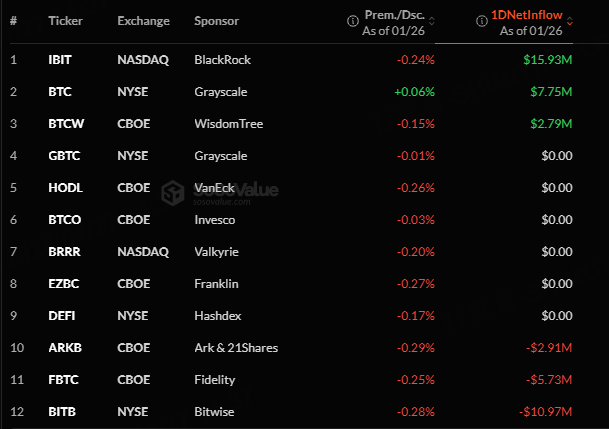Click the Prem./Dsc. info icon
The width and height of the screenshot is (609, 429).
click(x=353, y=21)
